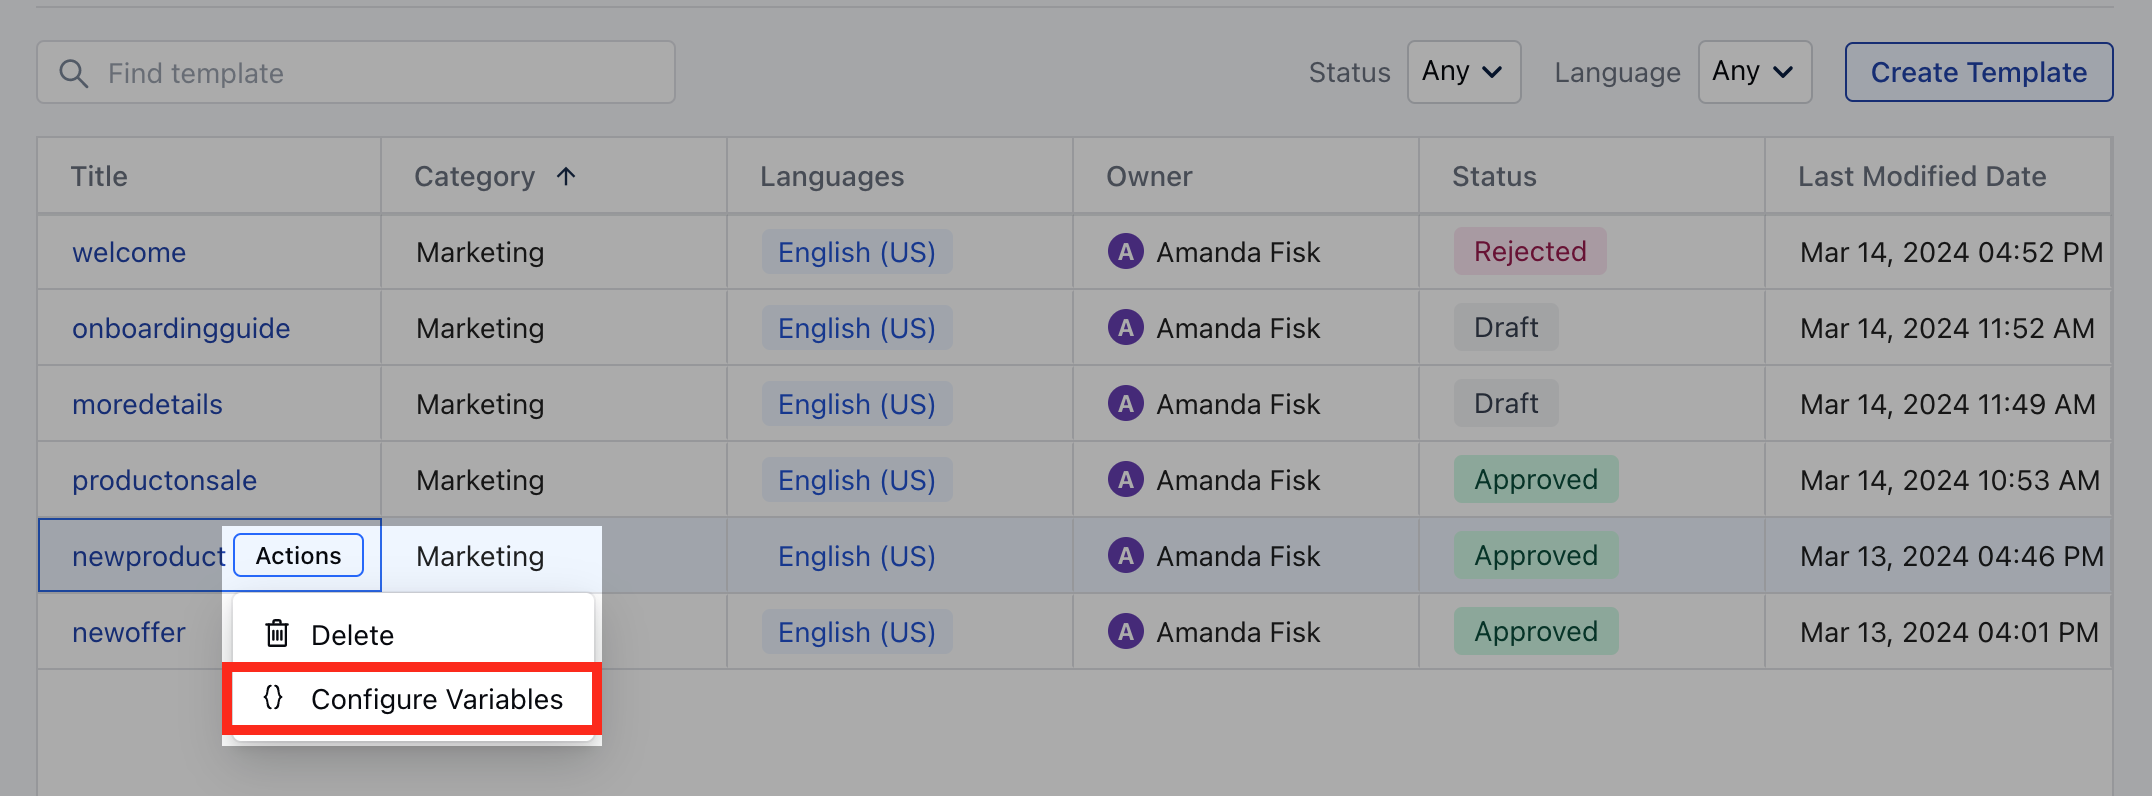The width and height of the screenshot is (2152, 796).
Task: Choose Configure Variables menu option
Action: click(413, 698)
